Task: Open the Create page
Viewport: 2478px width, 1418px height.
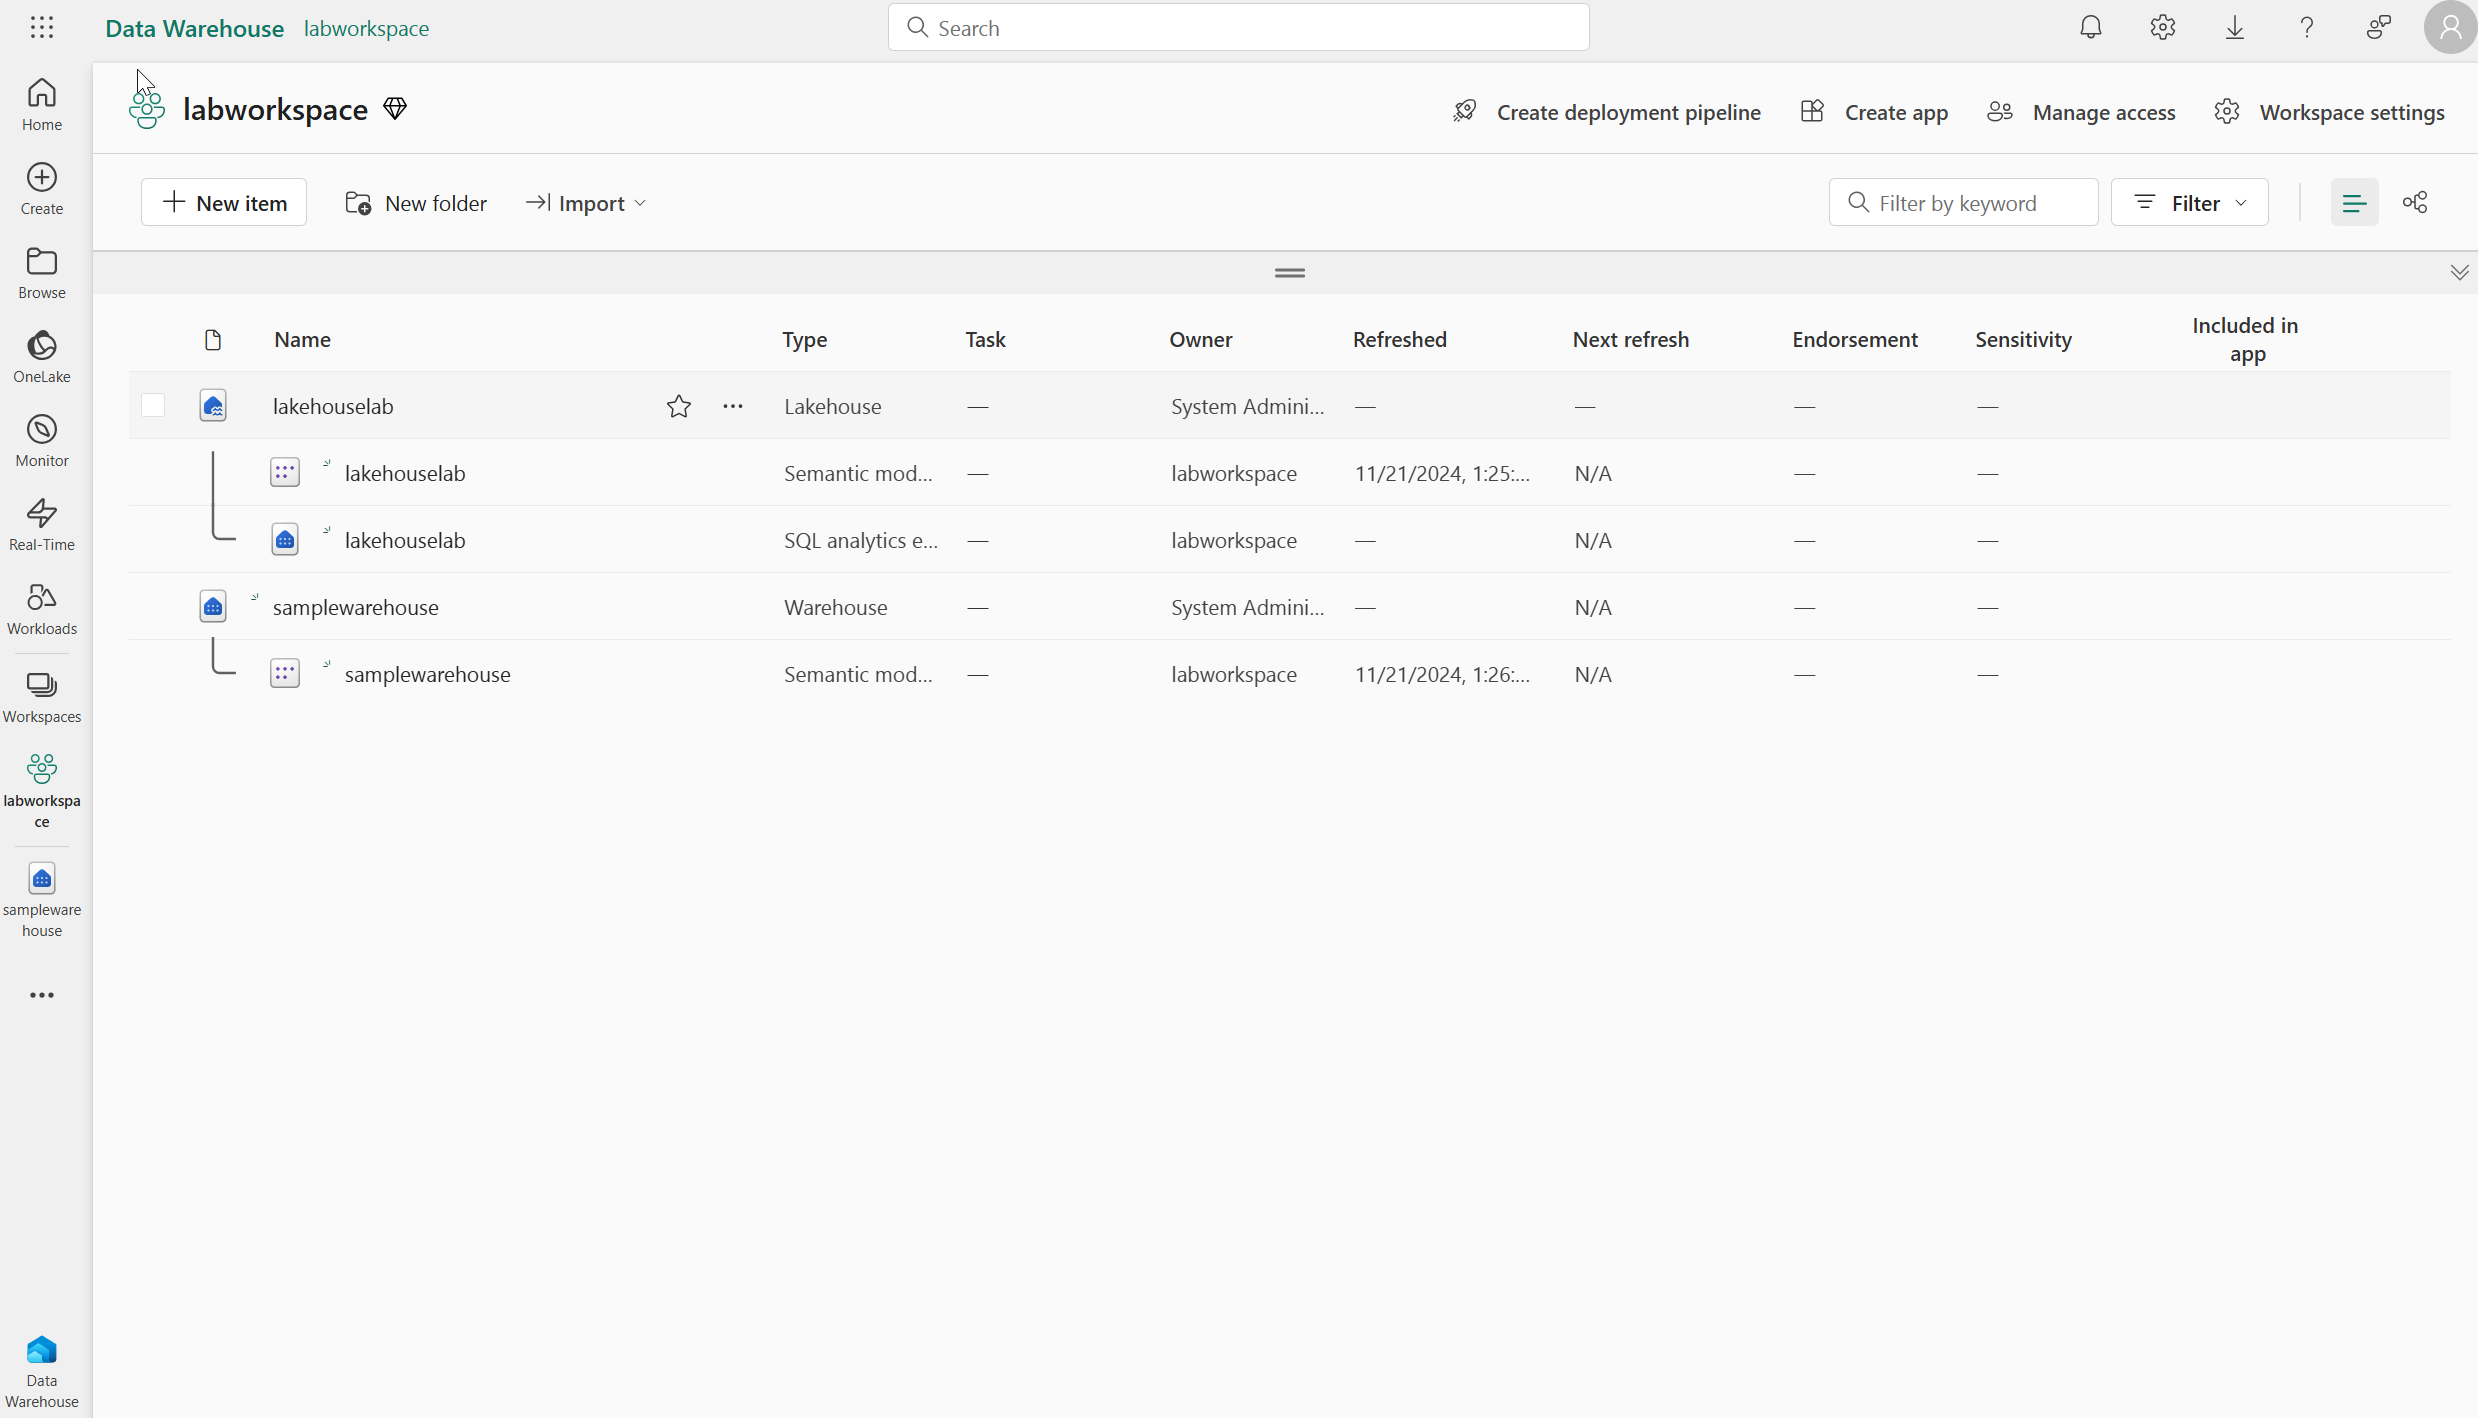Action: [x=42, y=188]
